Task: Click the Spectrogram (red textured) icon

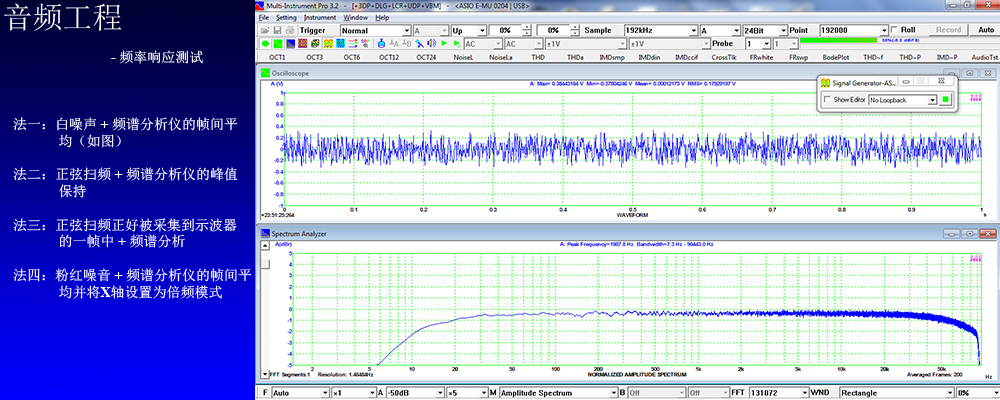Action: [x=302, y=43]
